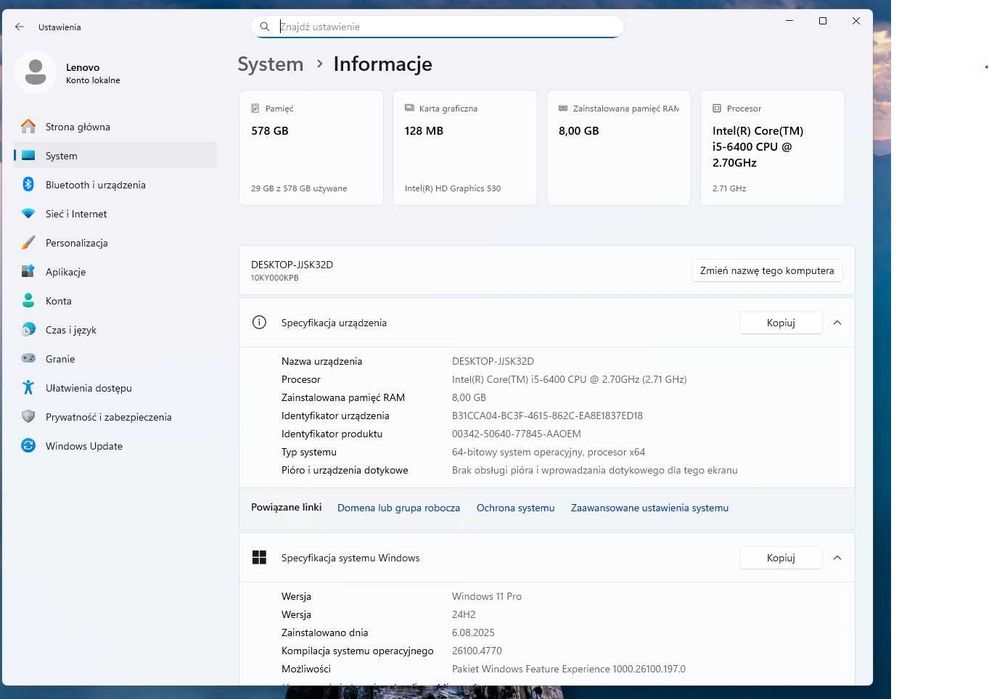Screen dimensions: 989x699
Task: Select Windows Update in sidebar
Action: (x=115, y=446)
